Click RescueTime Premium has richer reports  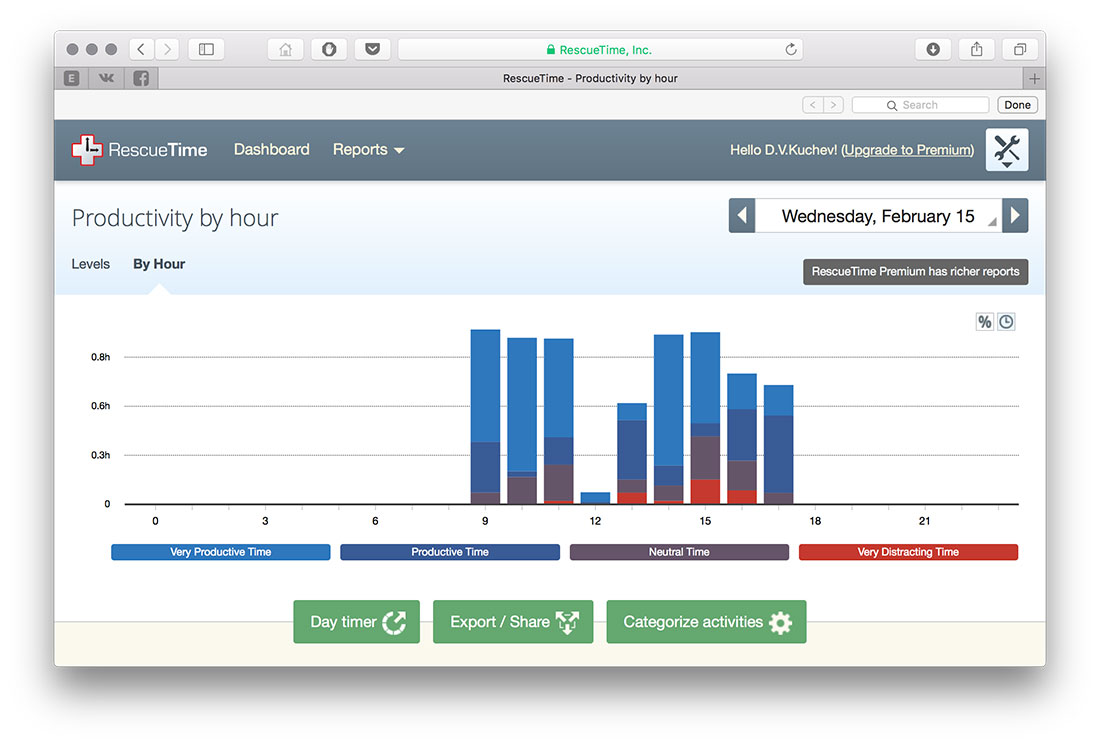(x=915, y=271)
